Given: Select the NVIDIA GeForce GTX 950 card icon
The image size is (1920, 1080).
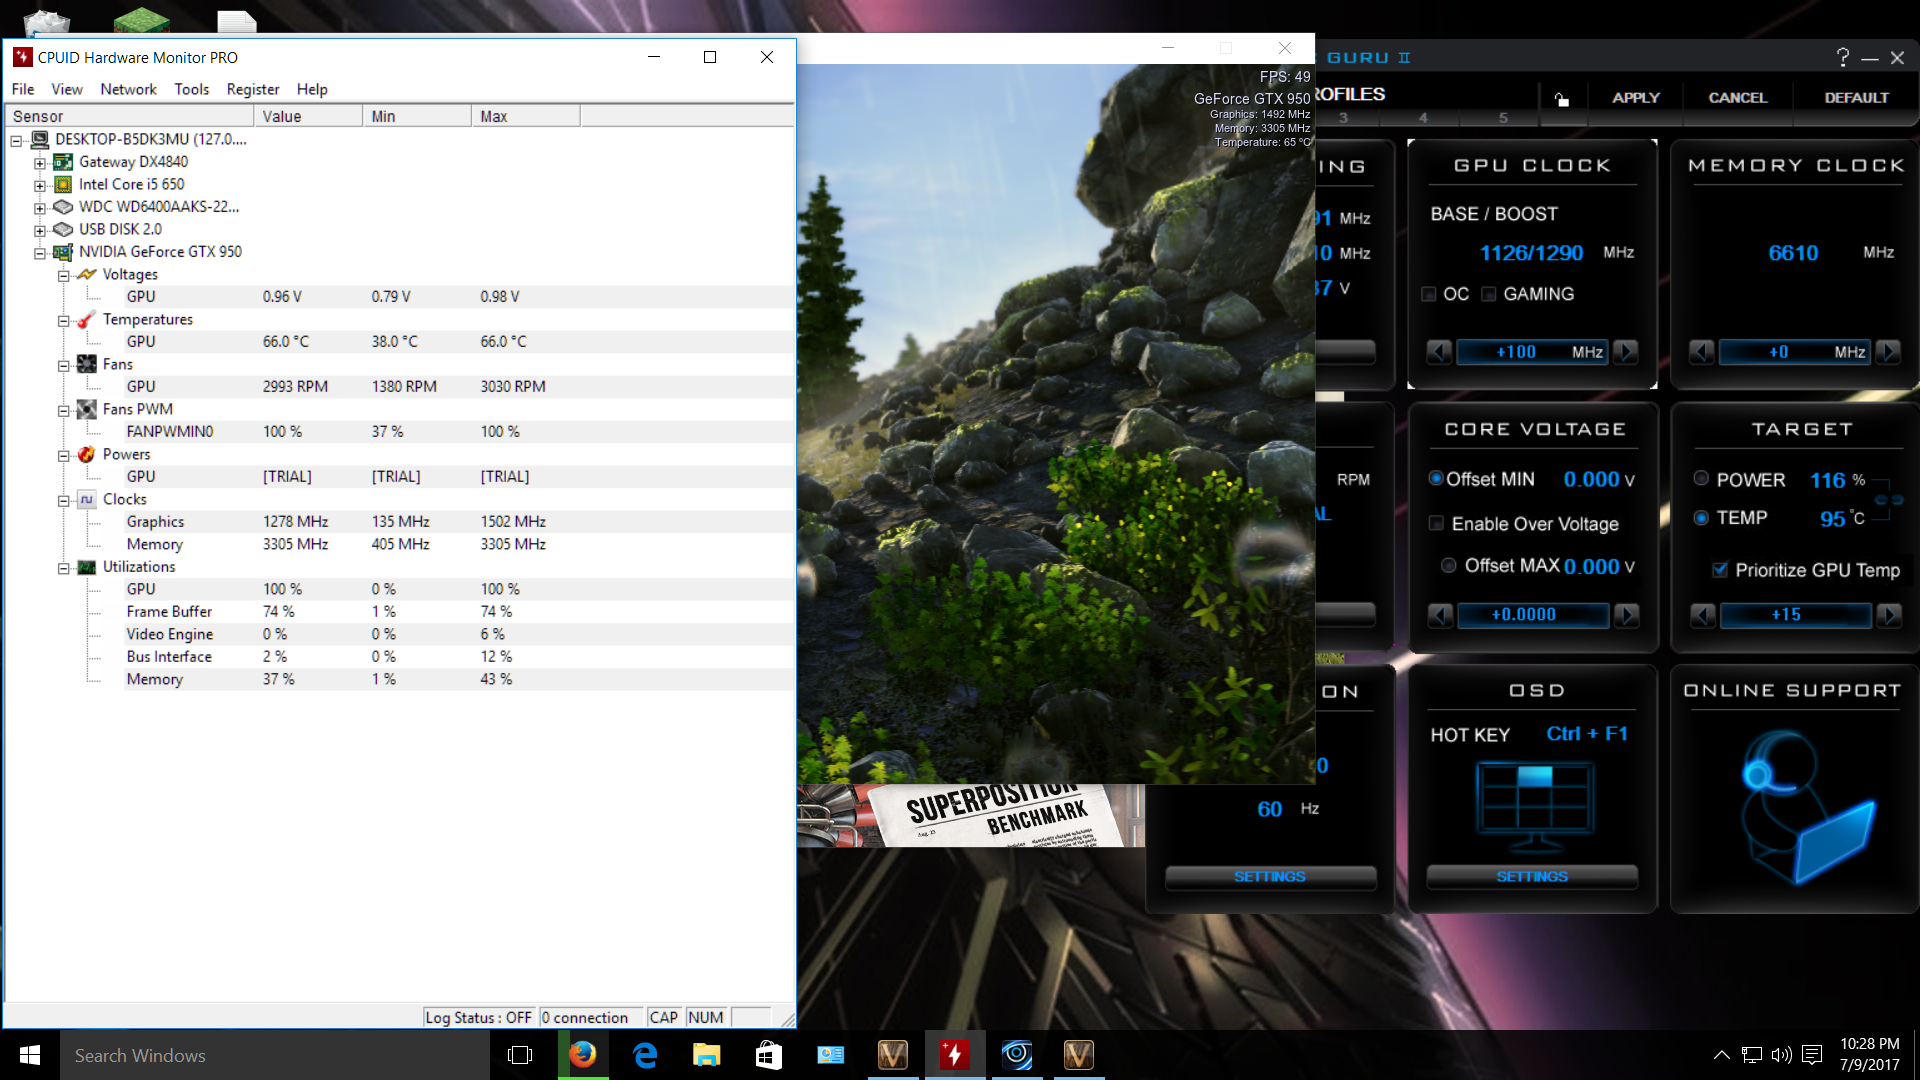Looking at the screenshot, I should coord(63,252).
